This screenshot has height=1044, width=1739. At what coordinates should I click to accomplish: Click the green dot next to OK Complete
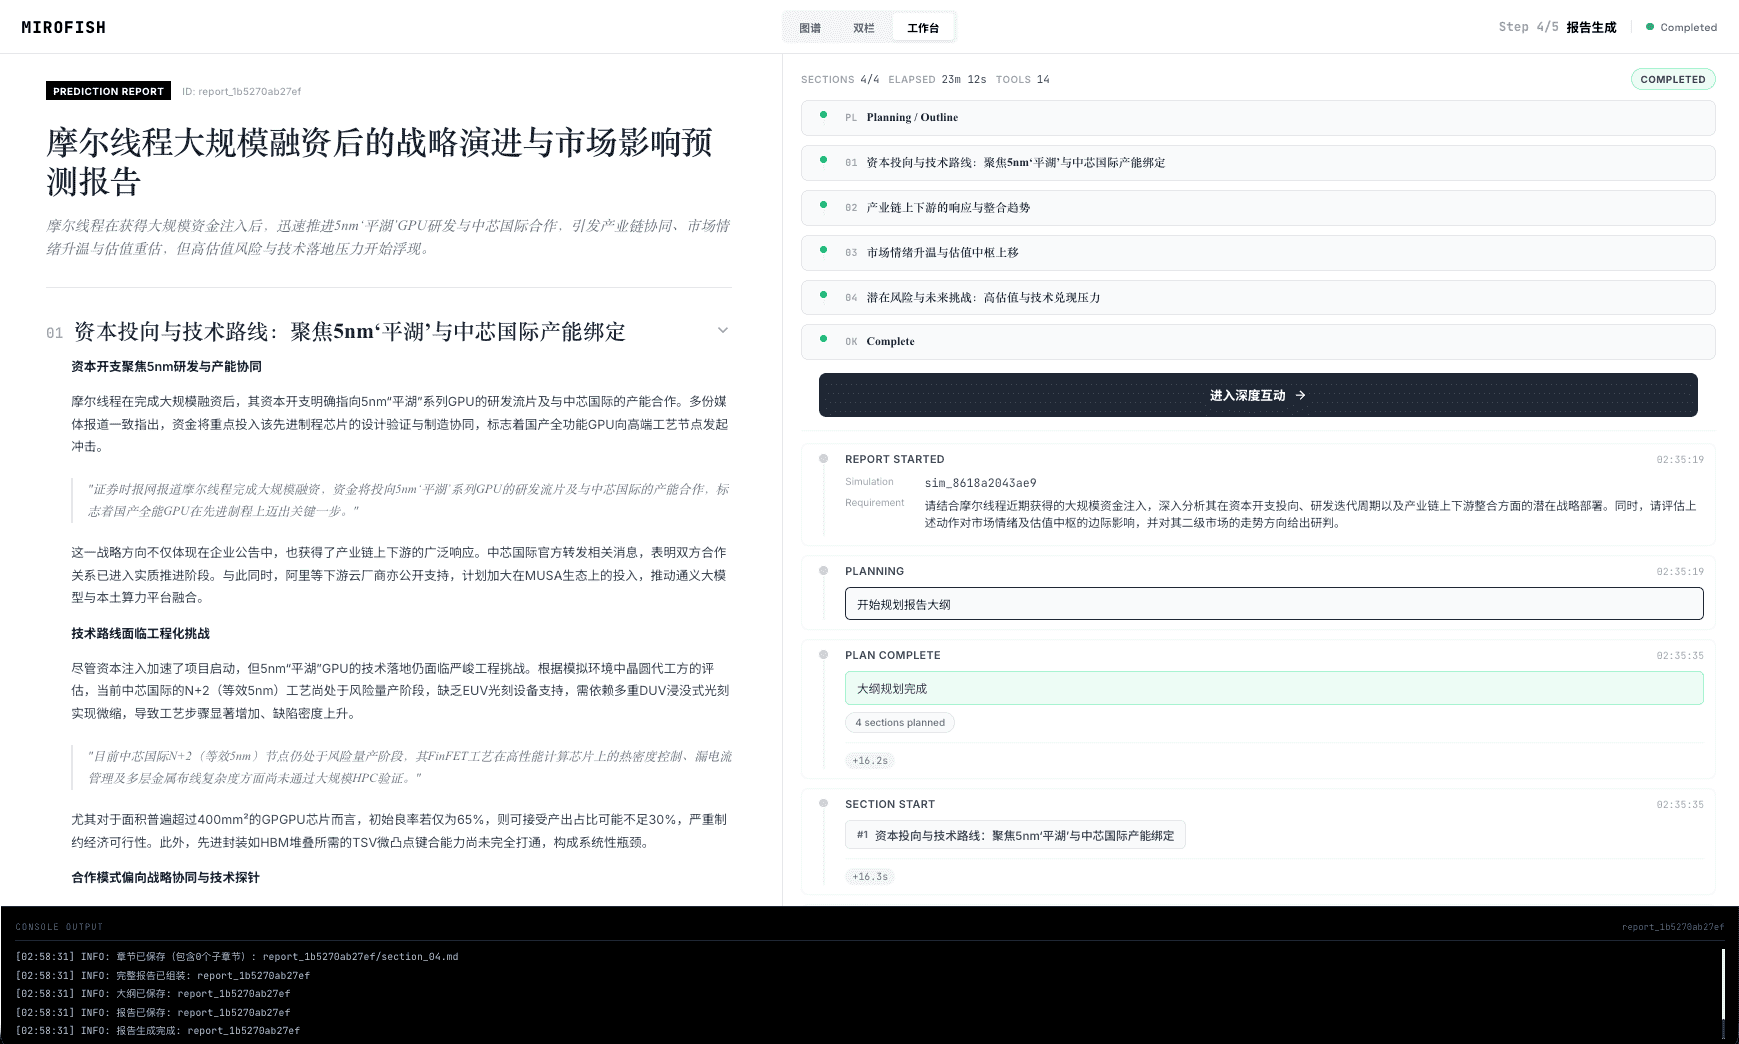click(x=823, y=341)
